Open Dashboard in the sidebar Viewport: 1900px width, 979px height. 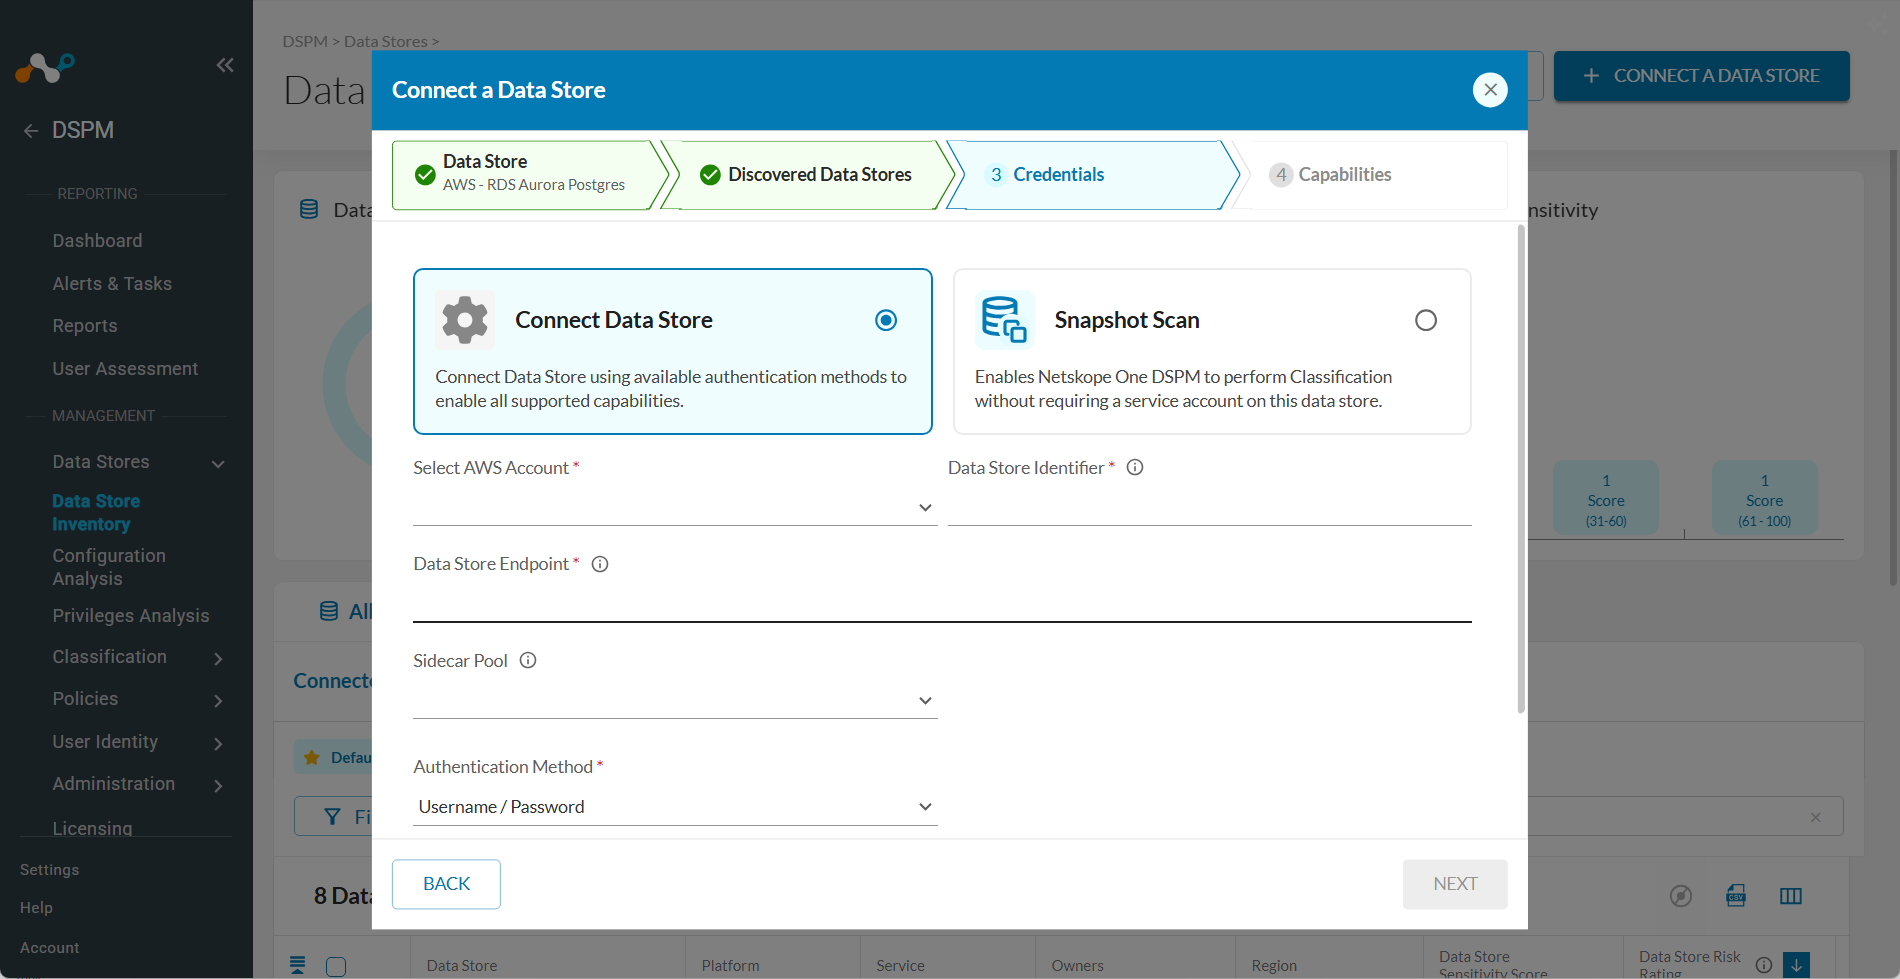[97, 241]
